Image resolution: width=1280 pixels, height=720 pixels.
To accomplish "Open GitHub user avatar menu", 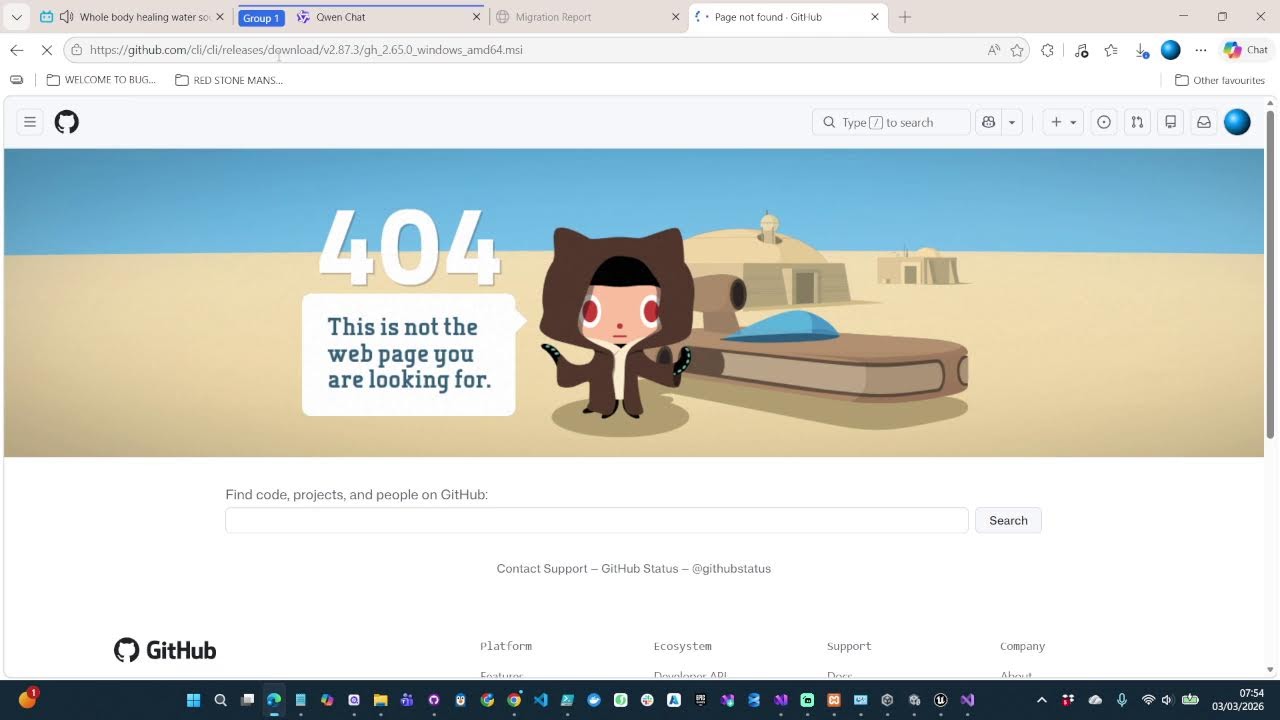I will coord(1237,122).
